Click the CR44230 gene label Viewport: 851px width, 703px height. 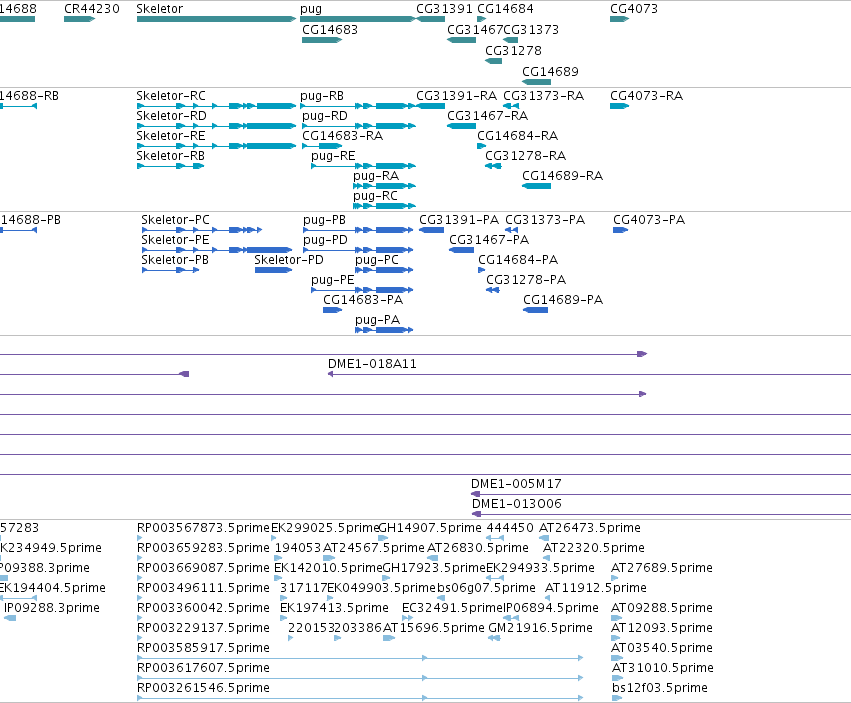click(92, 9)
